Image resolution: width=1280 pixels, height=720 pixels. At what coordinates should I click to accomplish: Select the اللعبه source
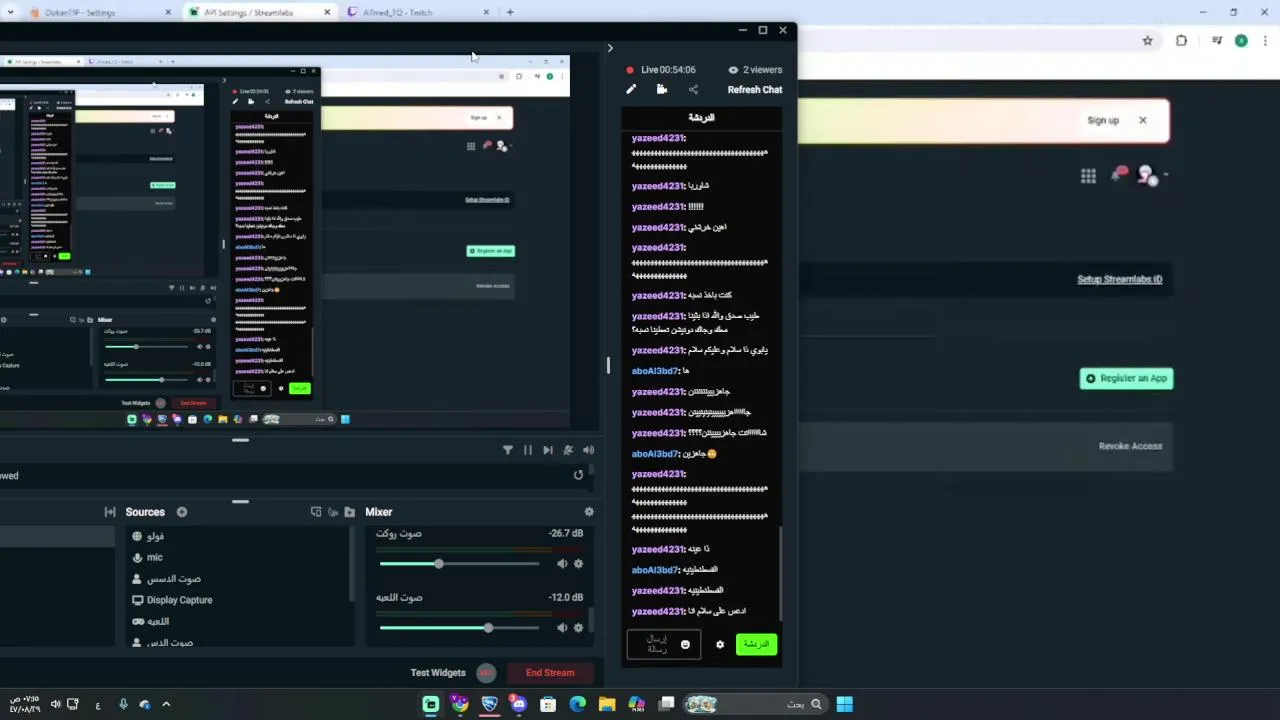coord(150,621)
